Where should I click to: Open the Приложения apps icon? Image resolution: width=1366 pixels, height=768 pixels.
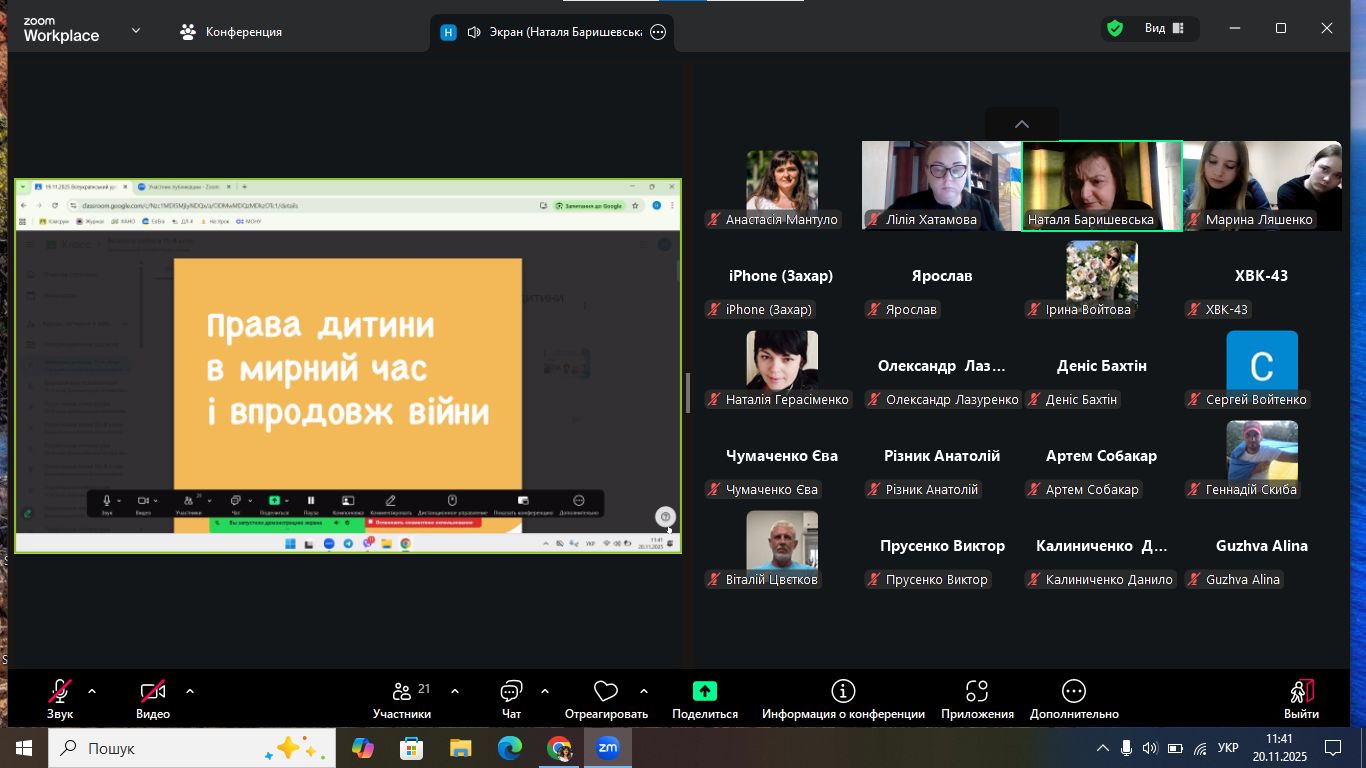977,699
